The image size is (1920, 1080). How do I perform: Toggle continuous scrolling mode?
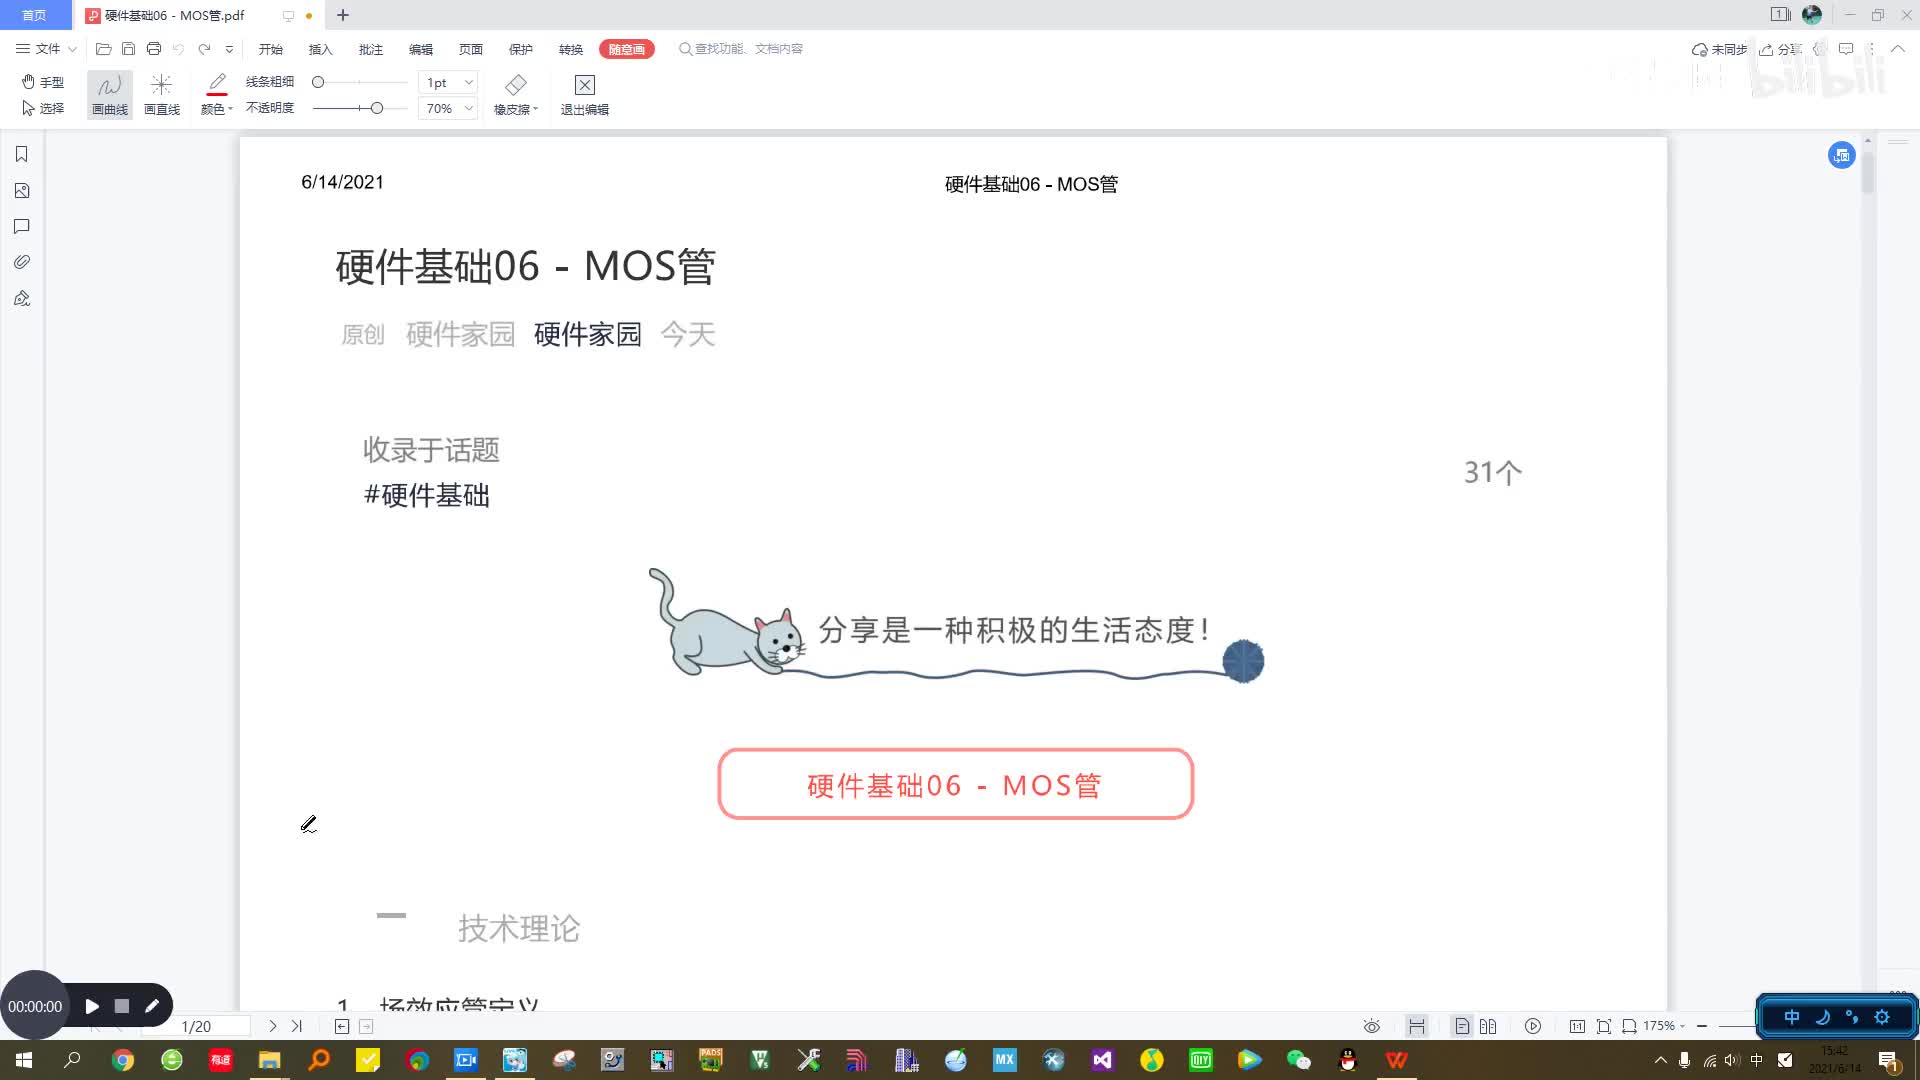pyautogui.click(x=1417, y=1026)
